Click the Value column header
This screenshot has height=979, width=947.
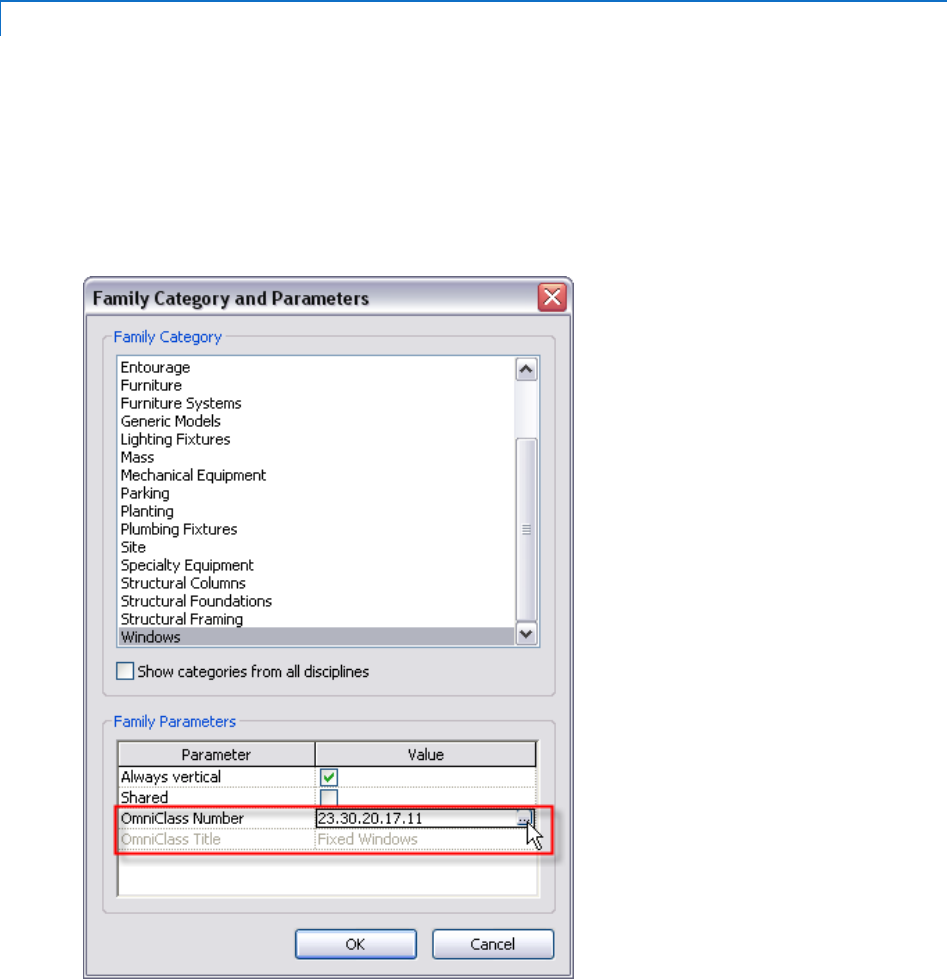(x=426, y=754)
